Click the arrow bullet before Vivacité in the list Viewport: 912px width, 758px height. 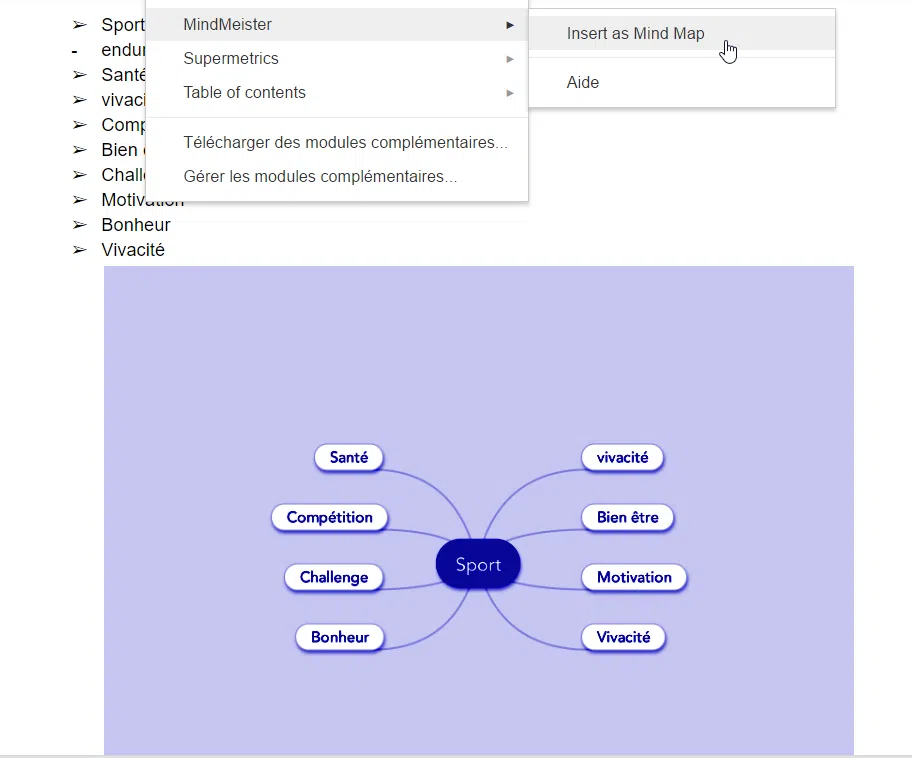point(80,250)
